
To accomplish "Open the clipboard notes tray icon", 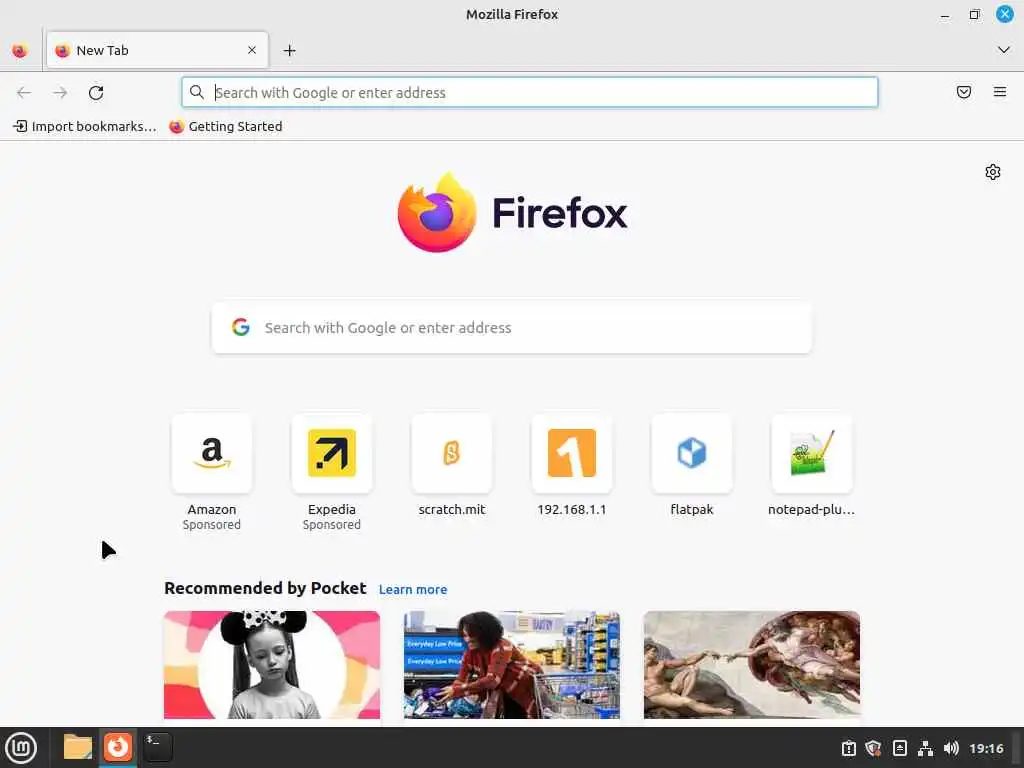I will pyautogui.click(x=900, y=748).
